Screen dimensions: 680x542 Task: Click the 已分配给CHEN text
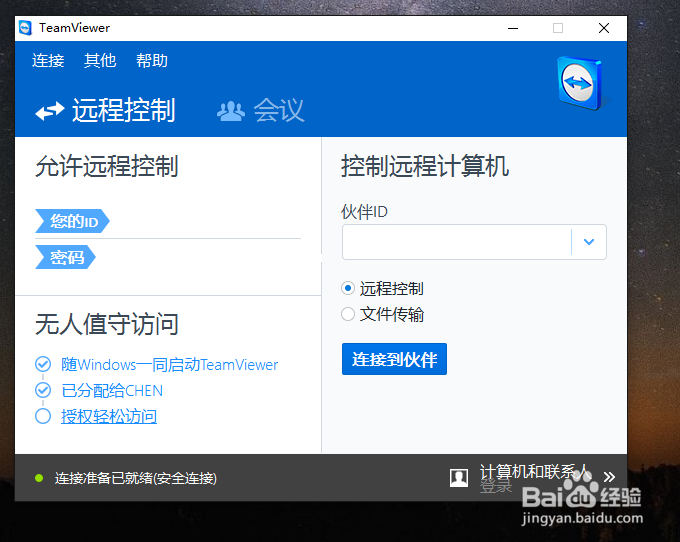point(112,391)
